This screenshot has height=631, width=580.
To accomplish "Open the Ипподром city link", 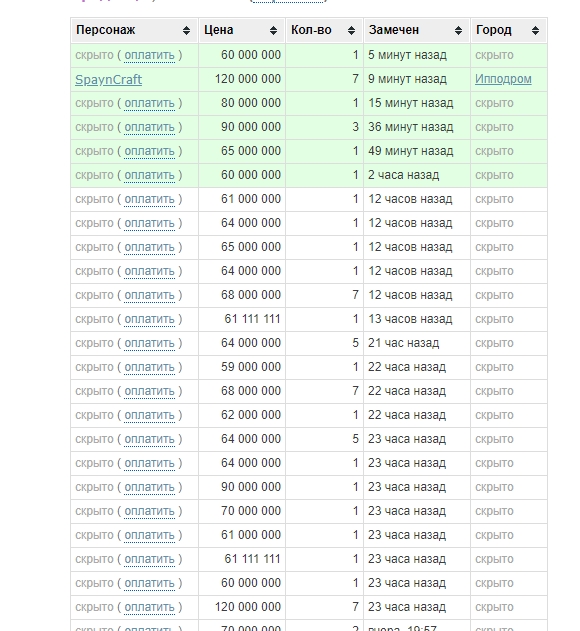I will pos(503,79).
